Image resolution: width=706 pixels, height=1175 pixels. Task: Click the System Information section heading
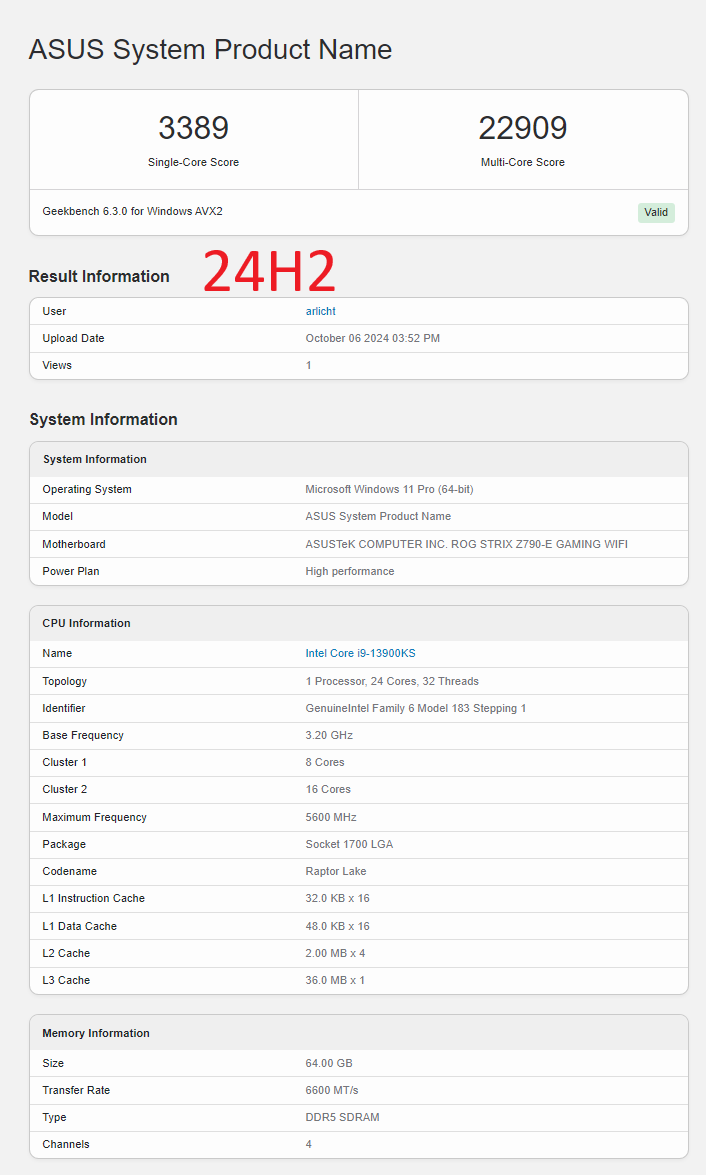click(103, 420)
